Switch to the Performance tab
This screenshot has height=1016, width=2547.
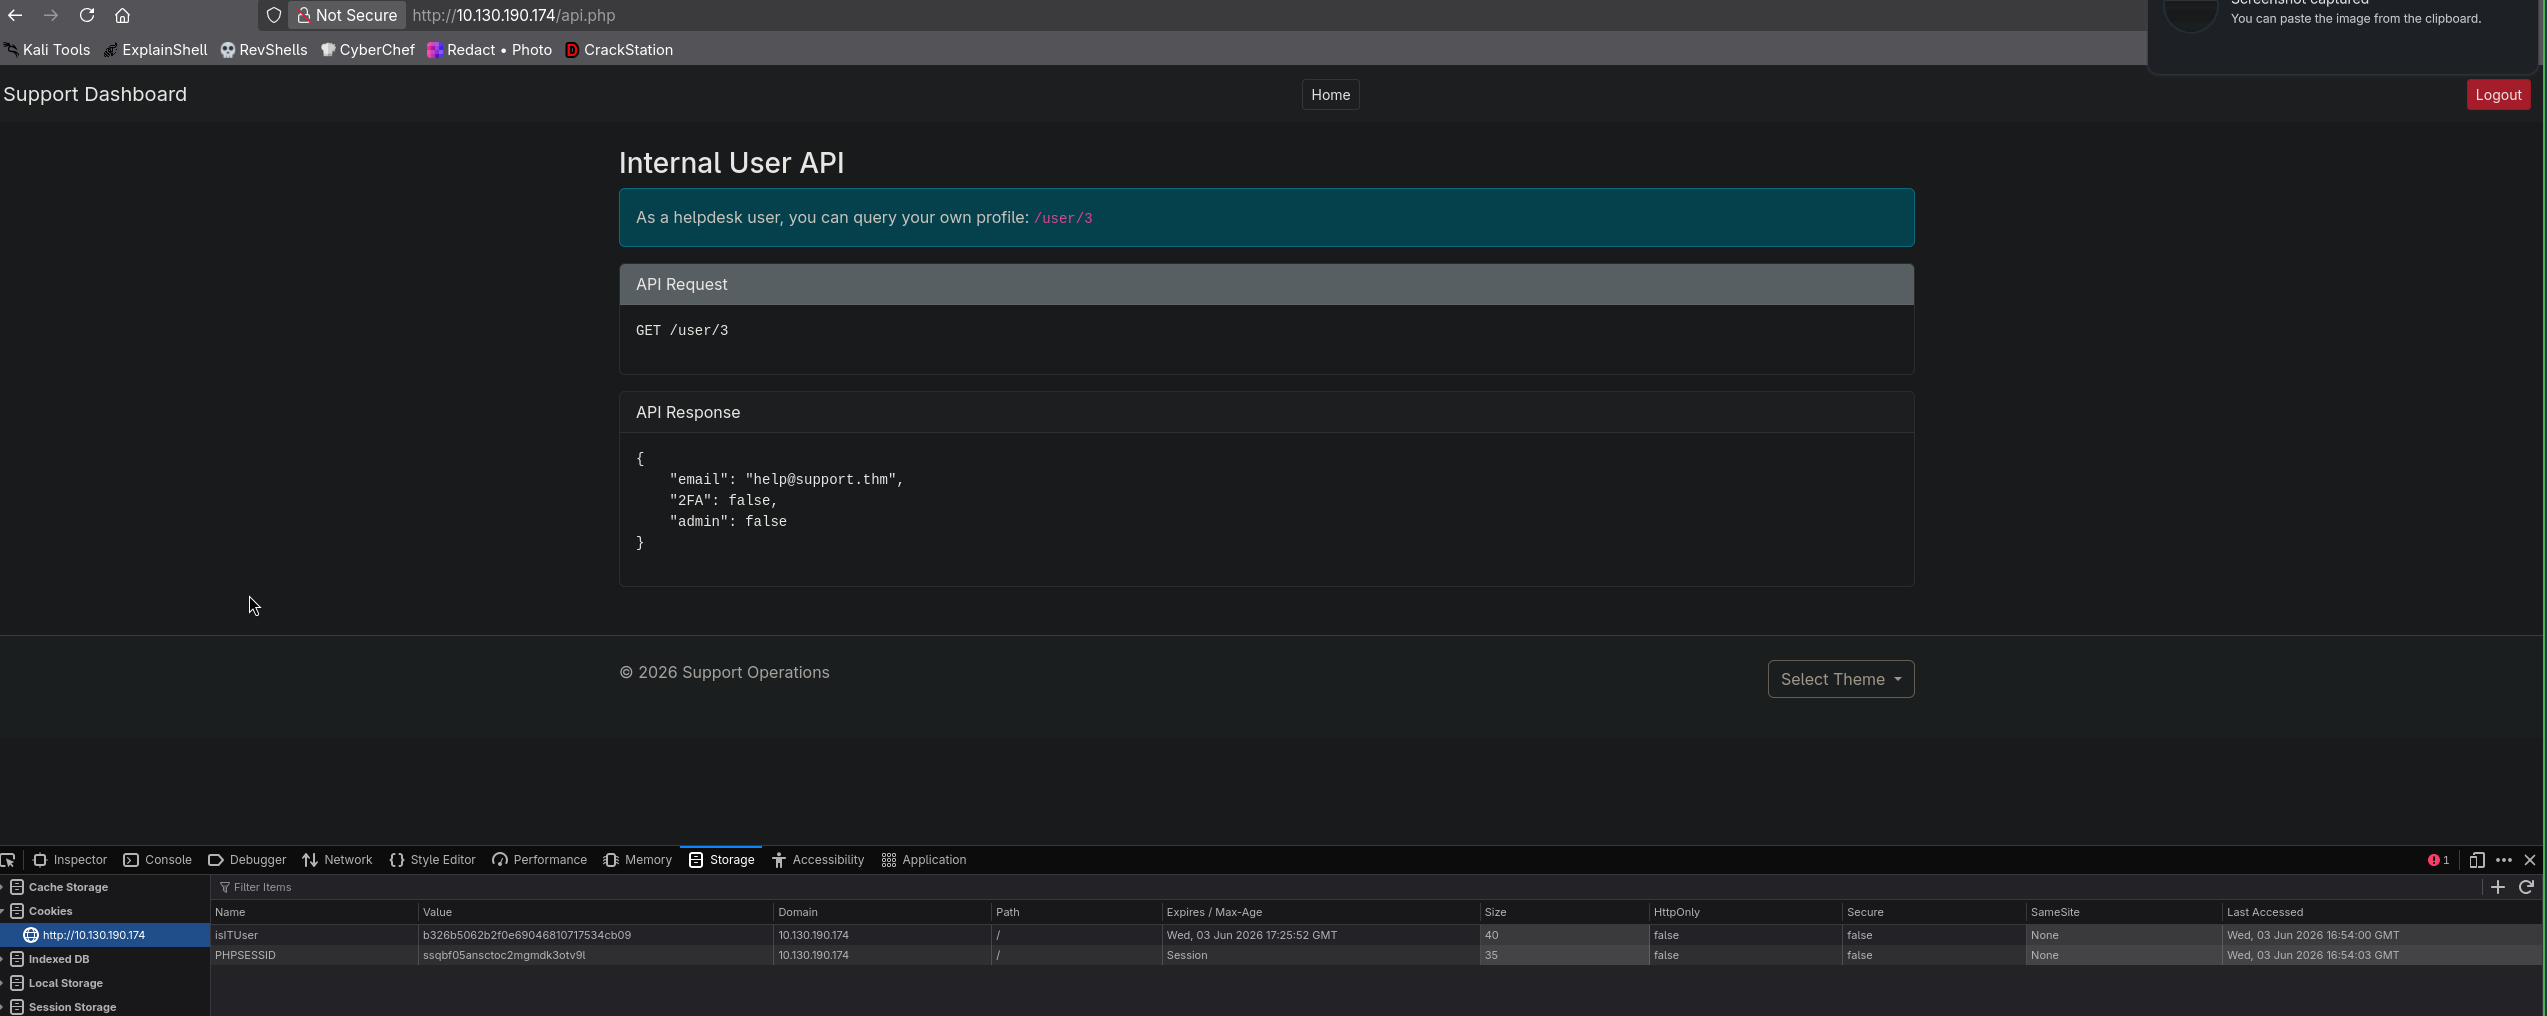coord(539,860)
